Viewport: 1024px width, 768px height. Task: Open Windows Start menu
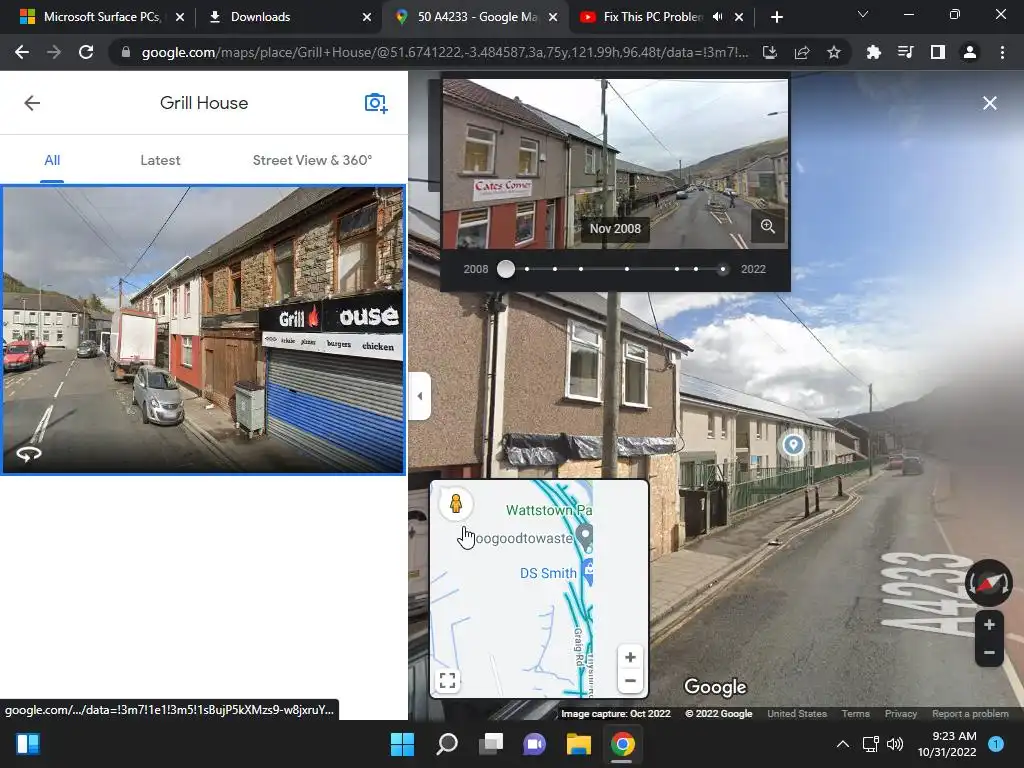point(402,744)
